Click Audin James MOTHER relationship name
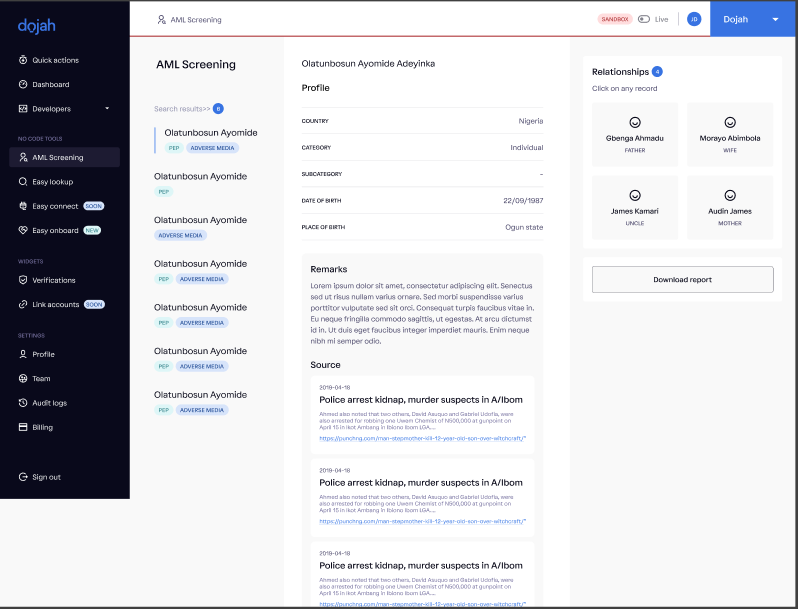This screenshot has width=798, height=609. pyautogui.click(x=730, y=211)
